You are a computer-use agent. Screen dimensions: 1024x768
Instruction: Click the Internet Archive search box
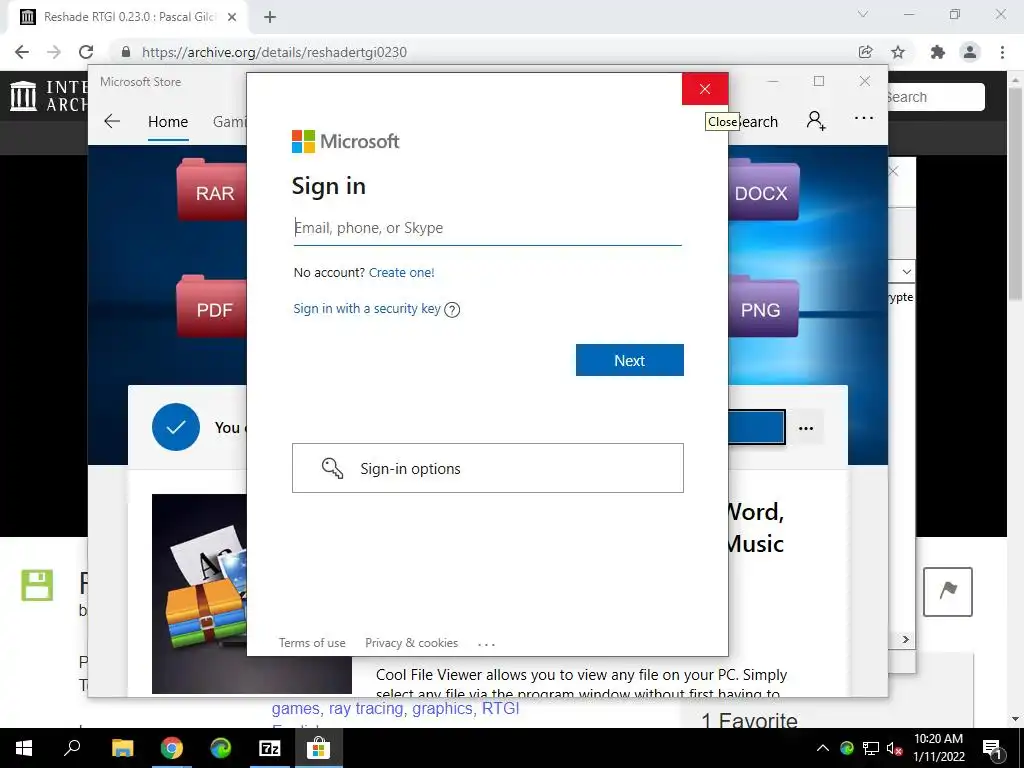tap(936, 97)
